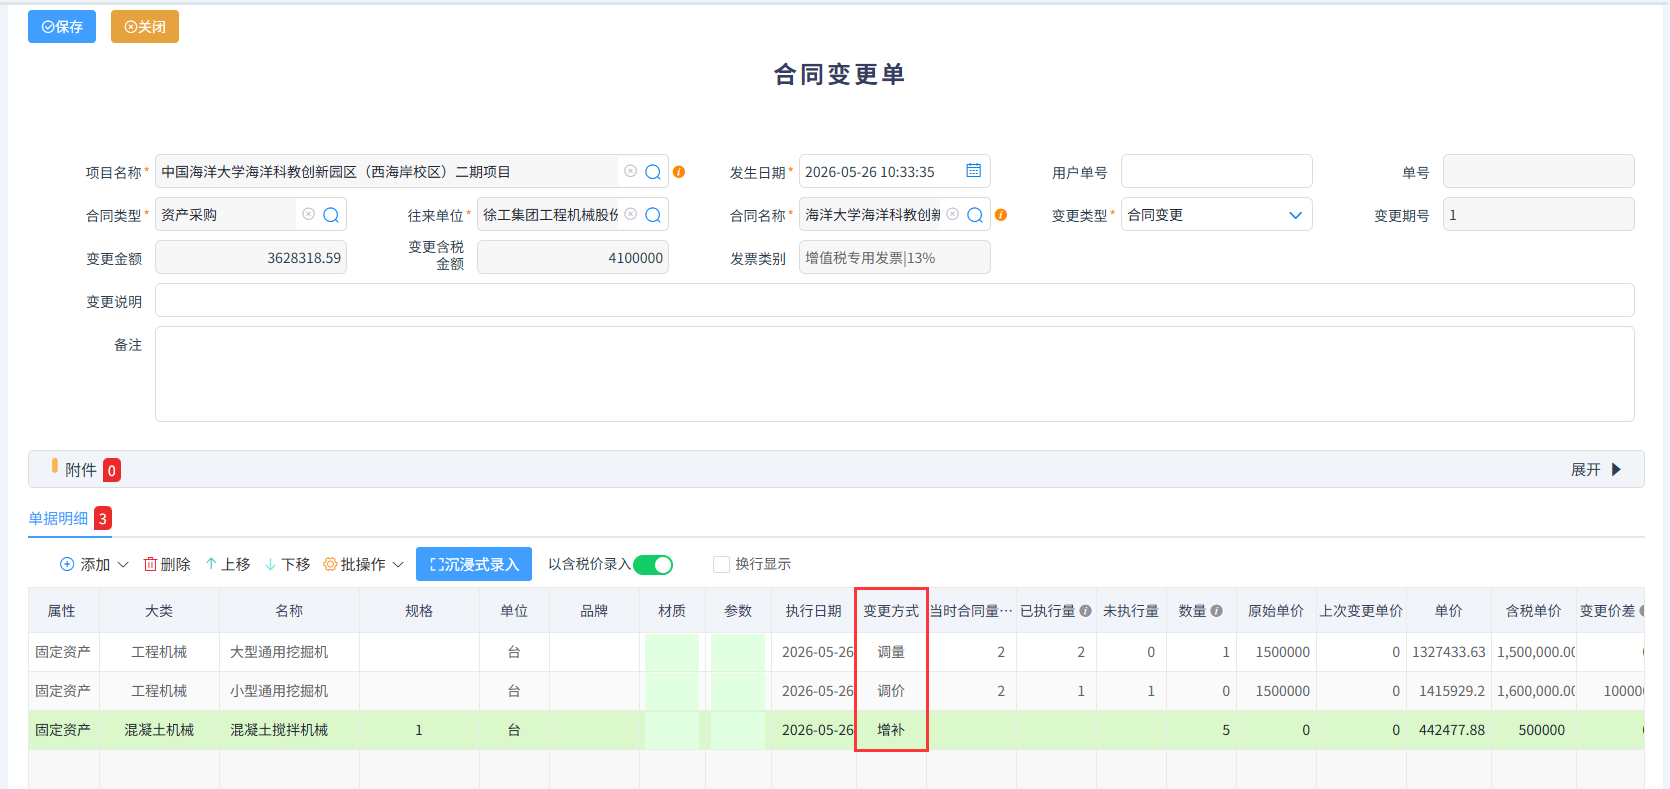Click into the 用户单号 input field

click(1216, 172)
